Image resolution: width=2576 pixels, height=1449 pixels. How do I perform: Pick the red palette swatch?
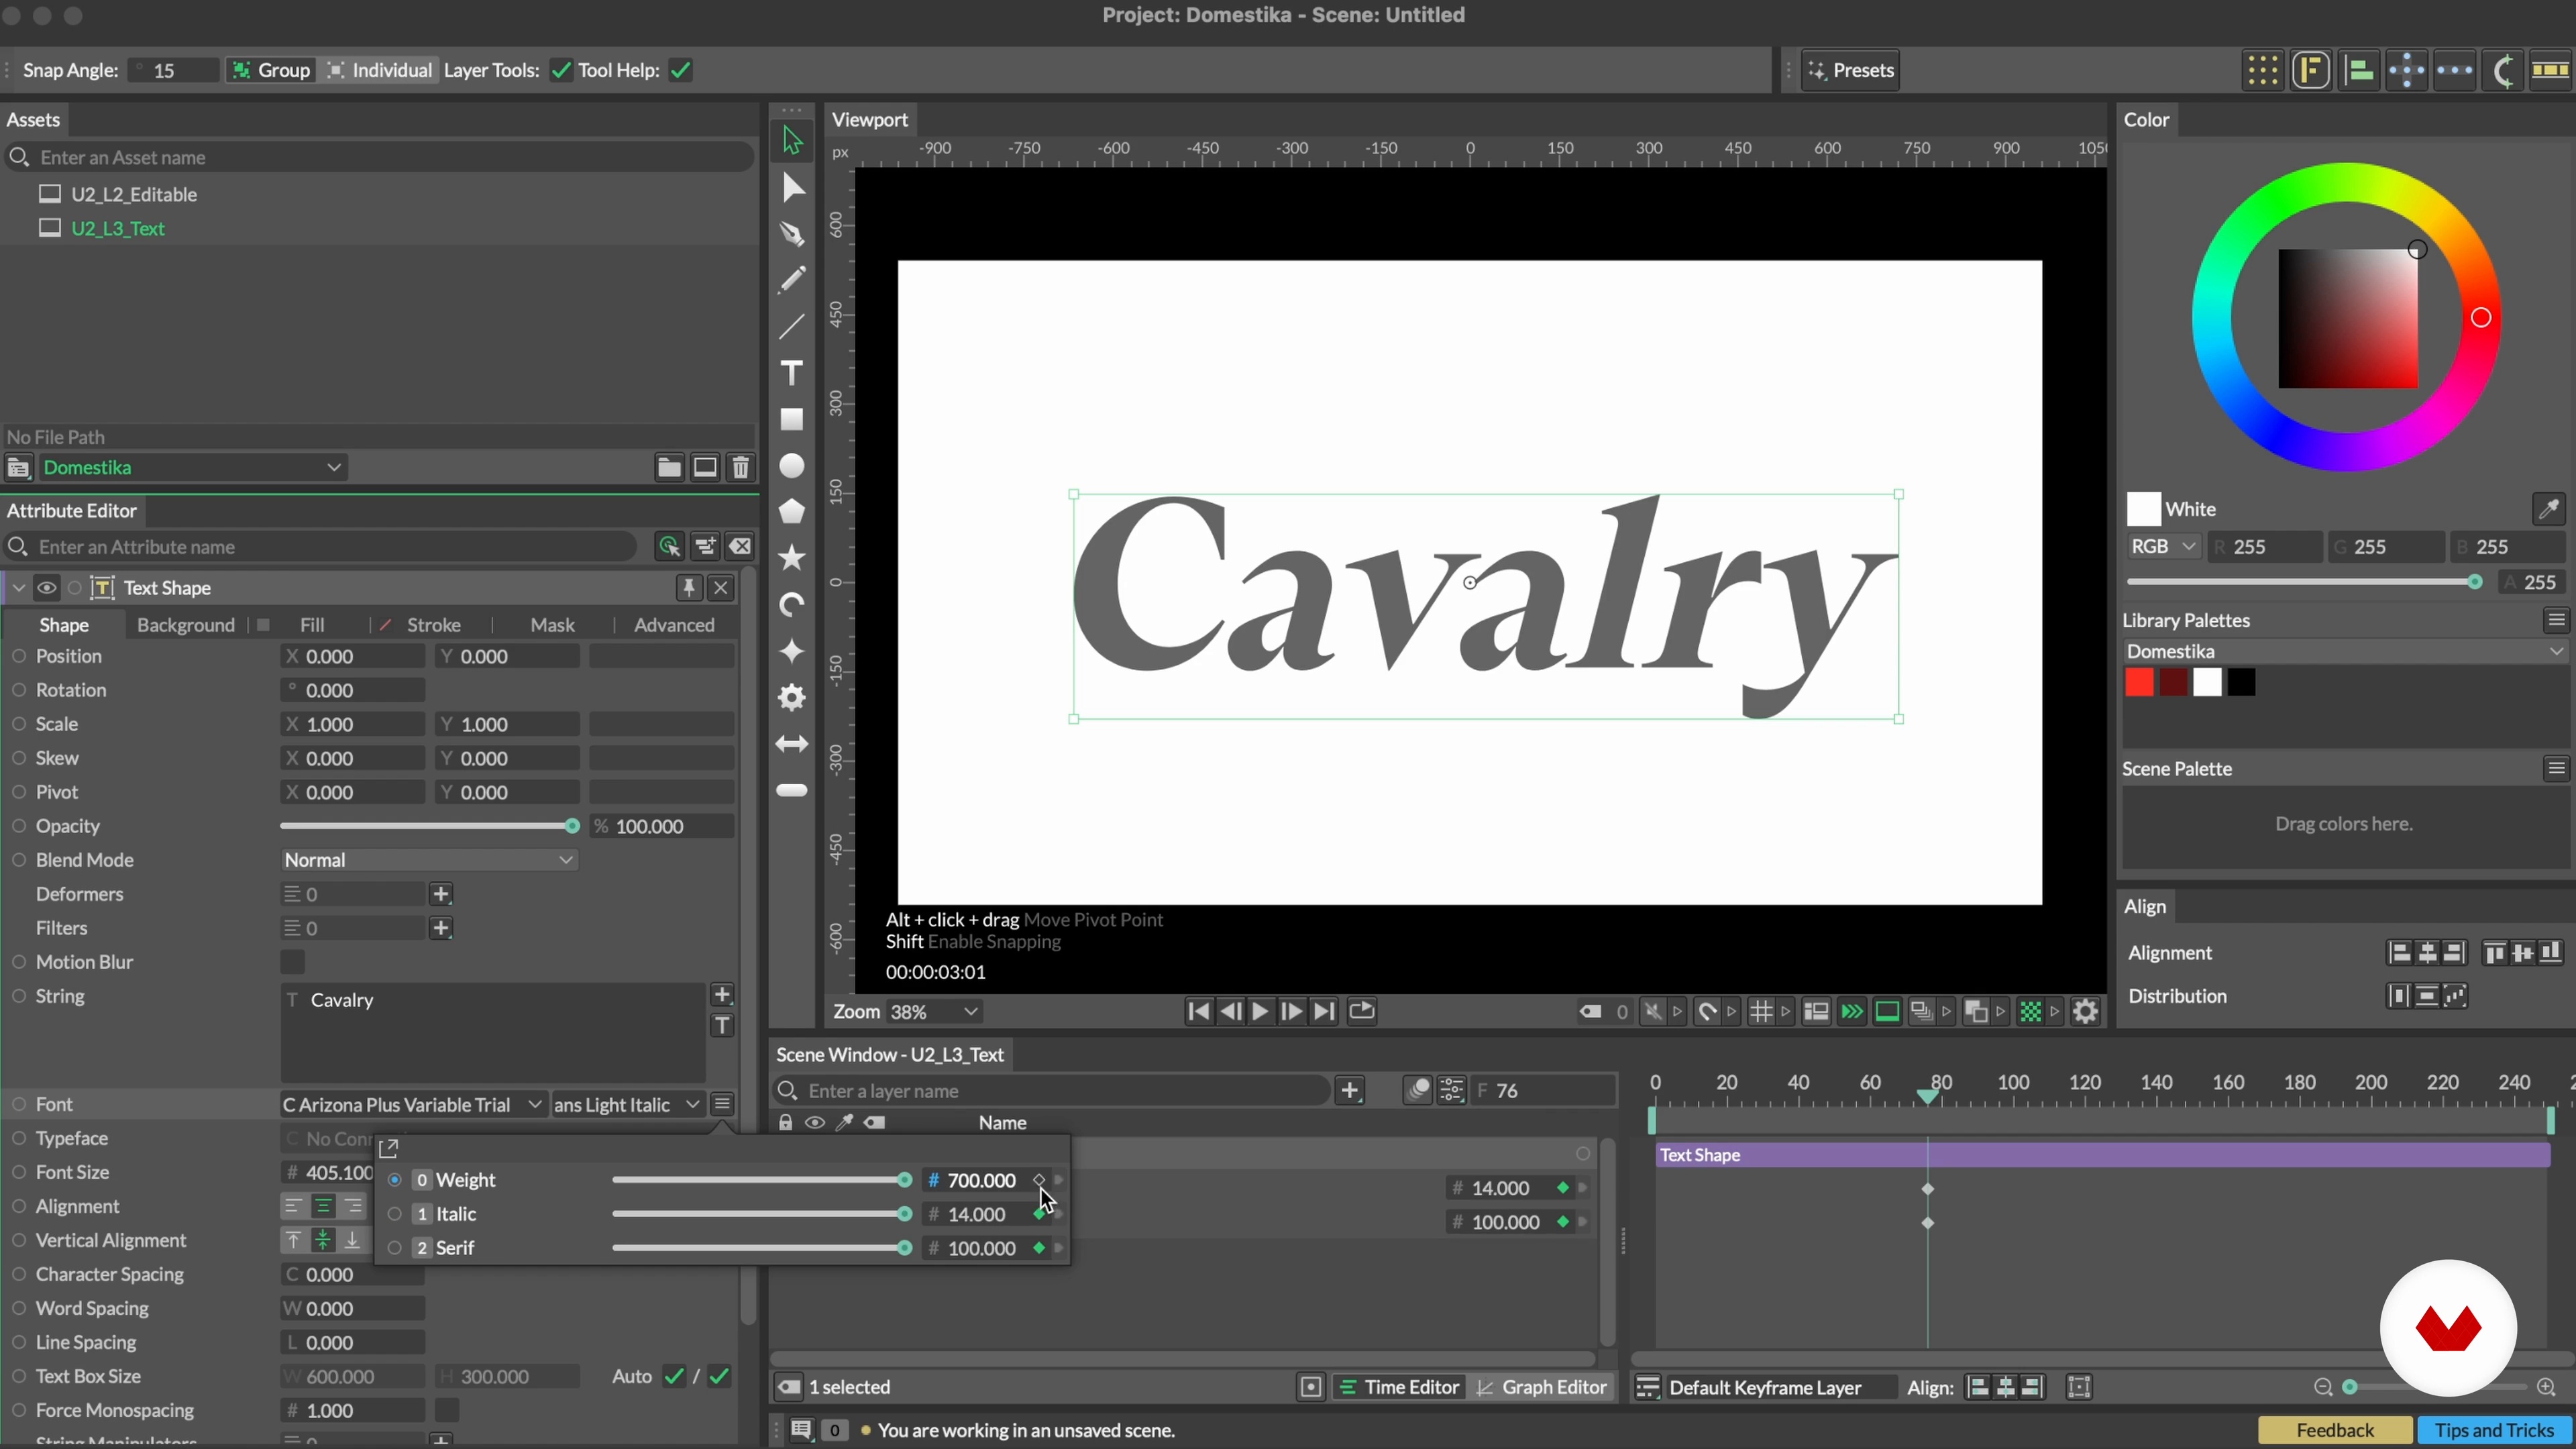pyautogui.click(x=2139, y=683)
